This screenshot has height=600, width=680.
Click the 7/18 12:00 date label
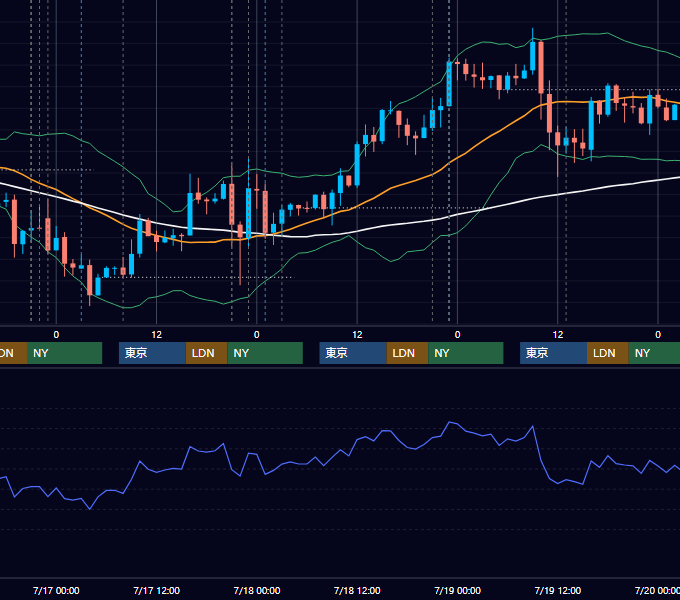pyautogui.click(x=357, y=590)
